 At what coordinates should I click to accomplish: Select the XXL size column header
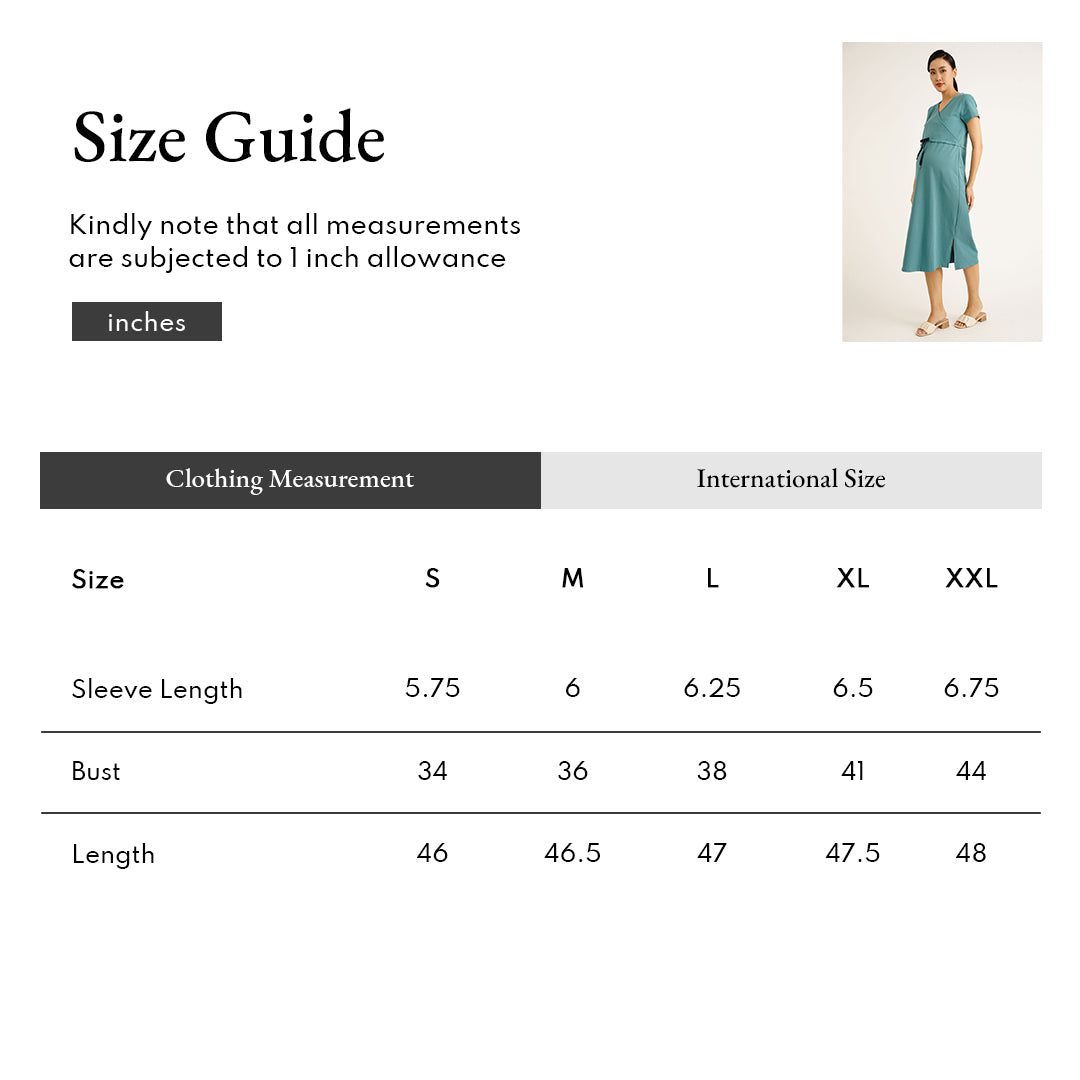tap(971, 578)
